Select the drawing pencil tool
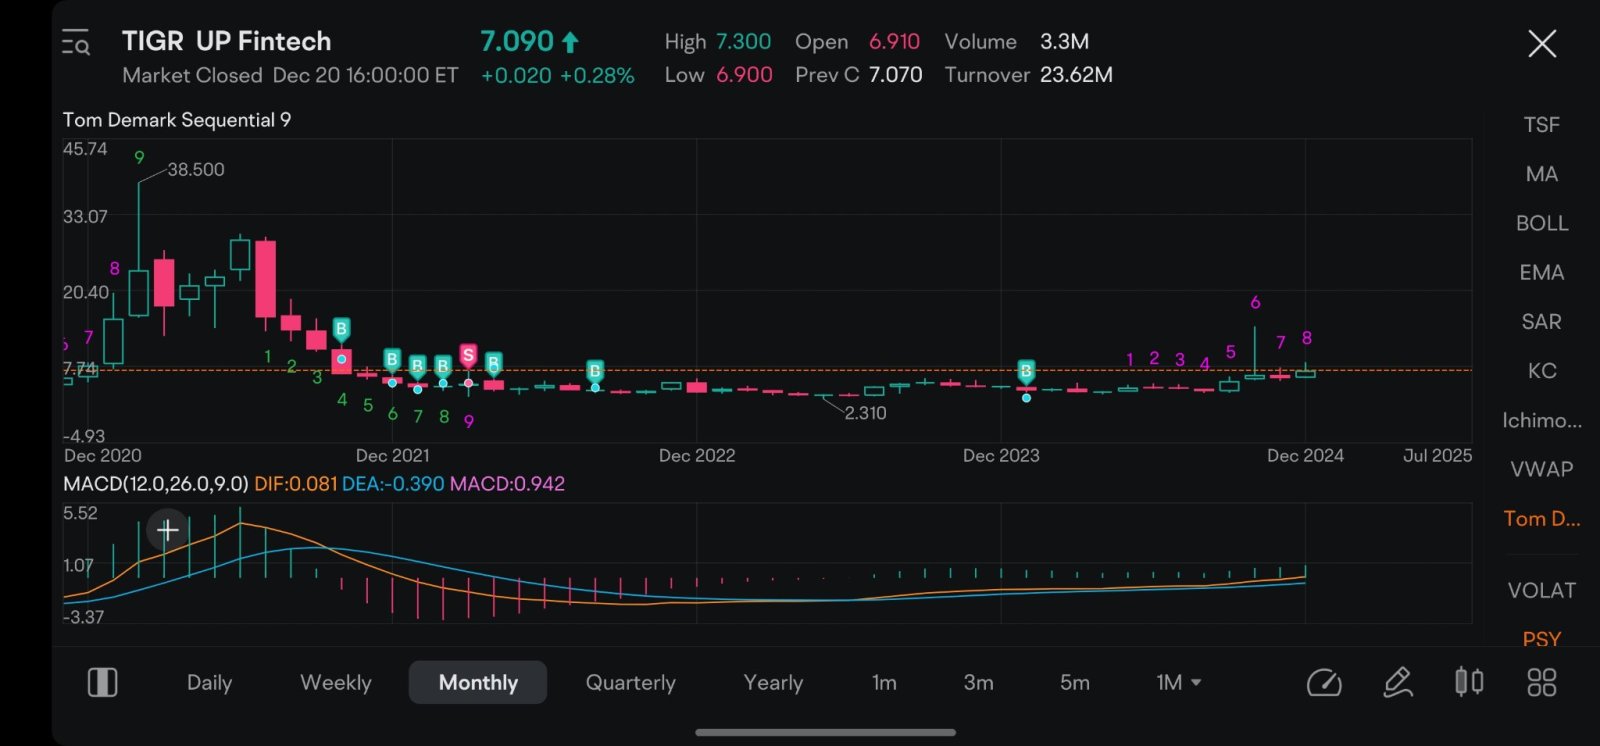1600x746 pixels. [x=1398, y=682]
